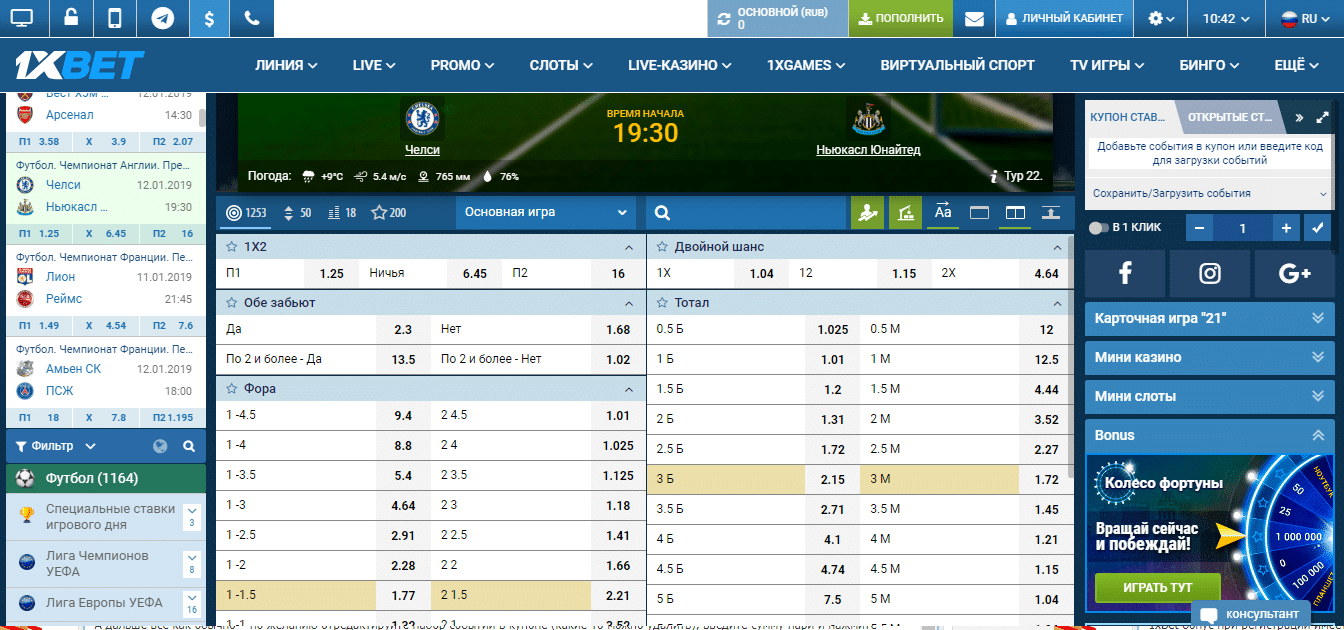Open ВИРТУАЛЬНЫЙ СПОРТ section
The width and height of the screenshot is (1344, 630).
click(x=957, y=65)
